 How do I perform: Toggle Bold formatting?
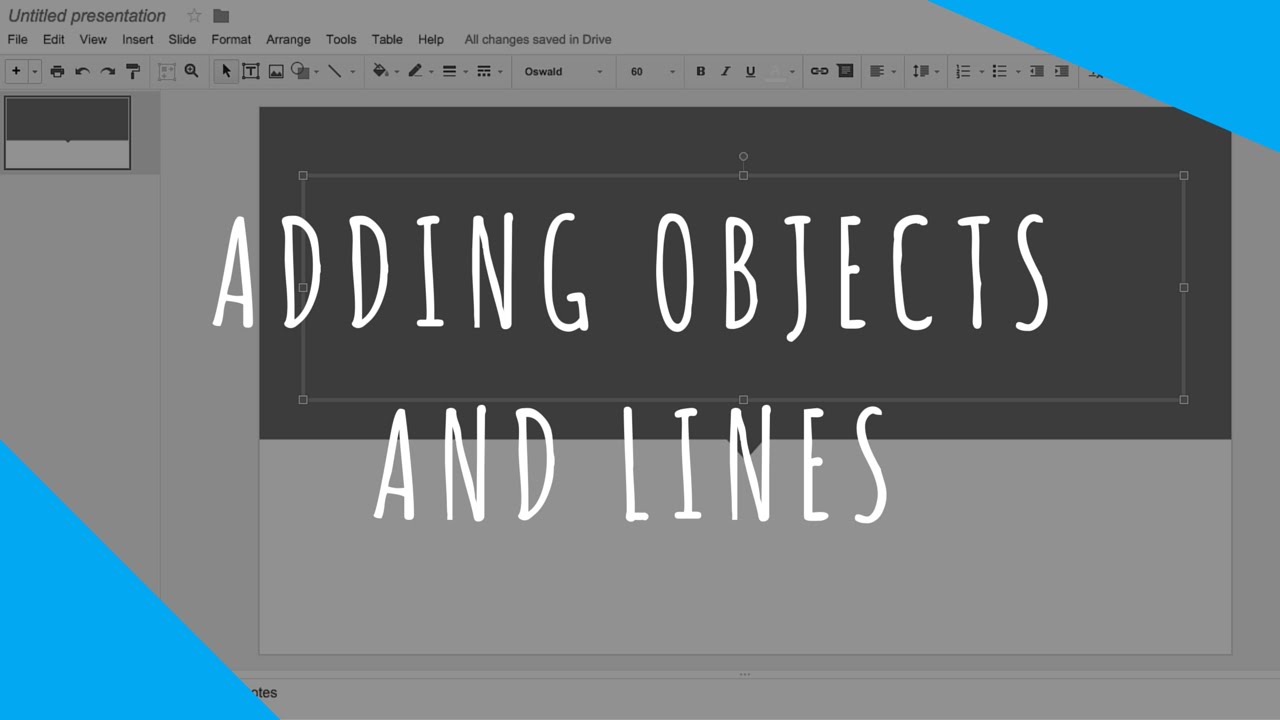coord(700,71)
